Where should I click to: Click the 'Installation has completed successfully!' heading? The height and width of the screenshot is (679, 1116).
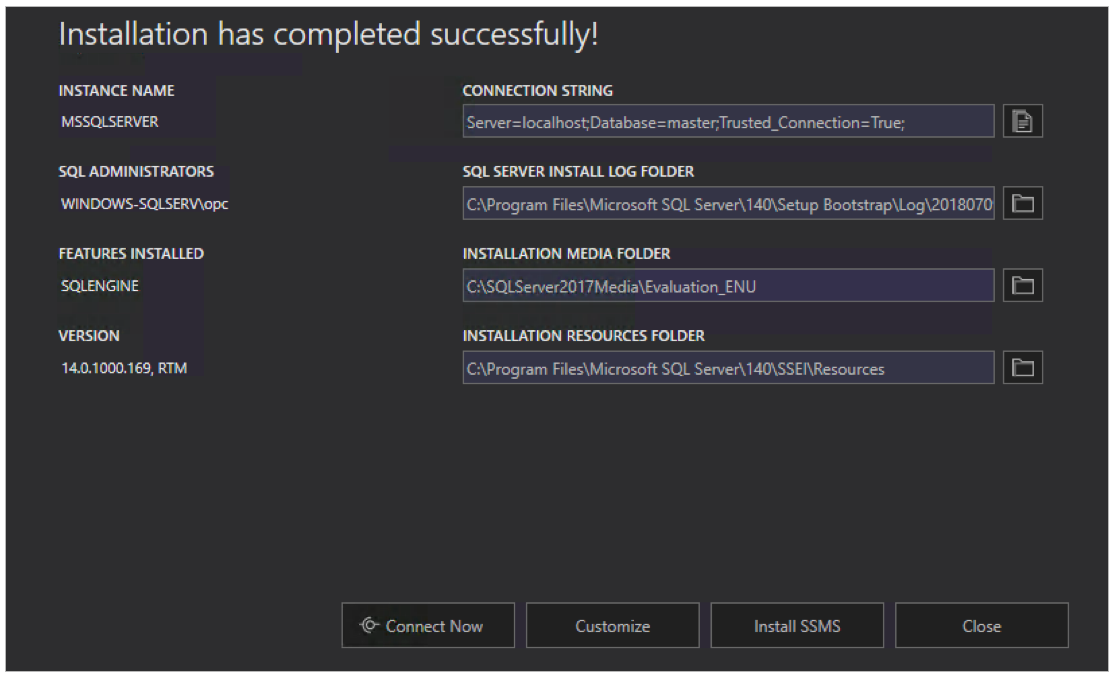point(328,34)
